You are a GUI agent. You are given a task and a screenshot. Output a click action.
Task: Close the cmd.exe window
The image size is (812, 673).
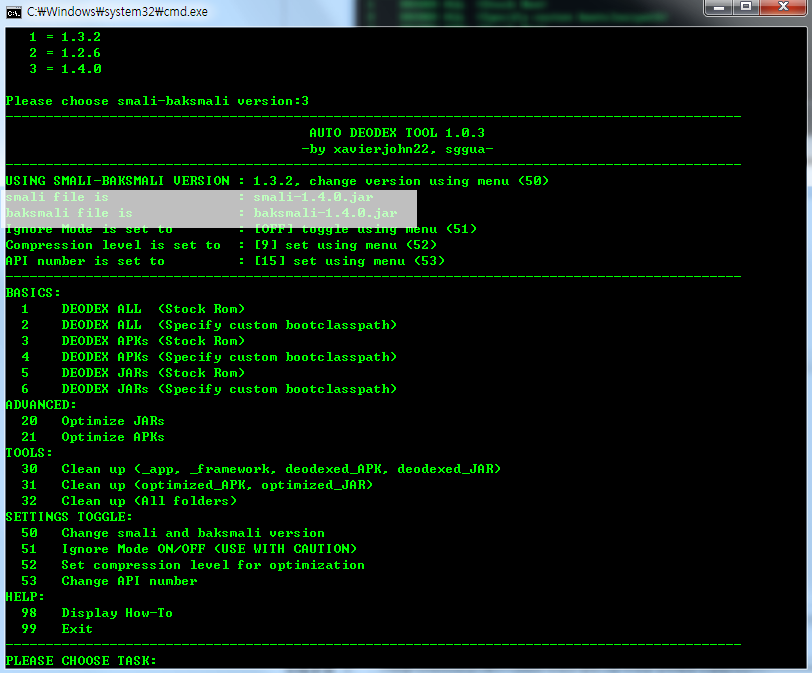[x=782, y=8]
